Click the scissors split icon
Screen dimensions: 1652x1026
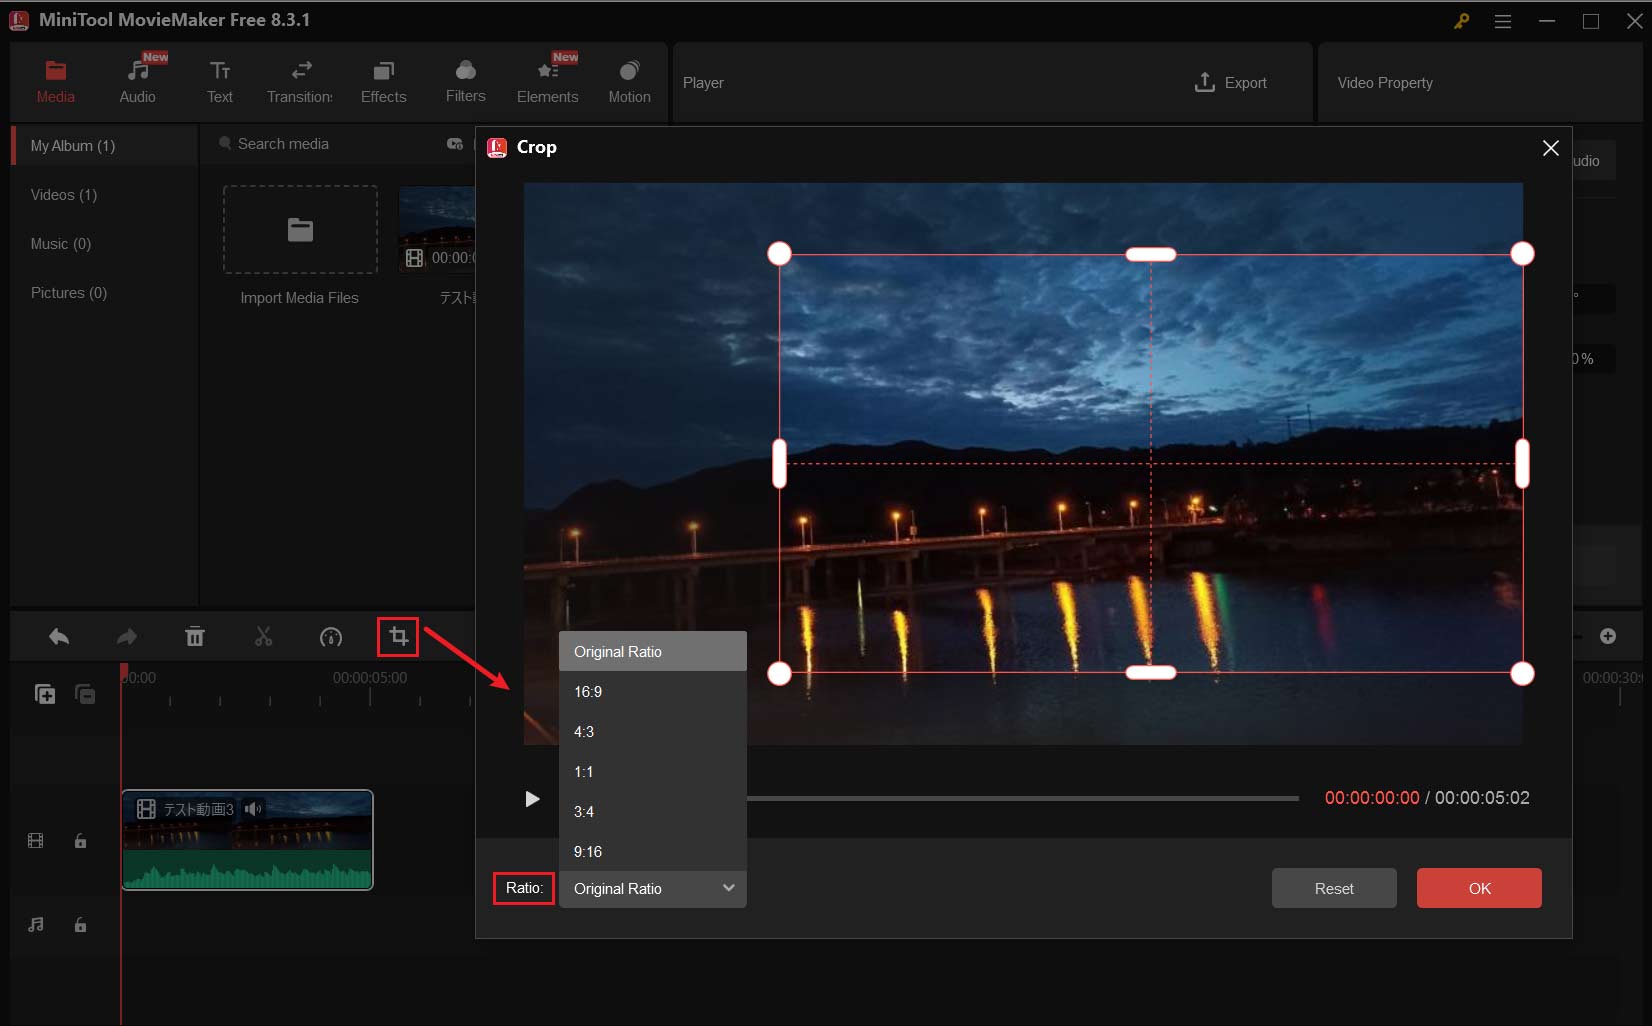tap(263, 637)
